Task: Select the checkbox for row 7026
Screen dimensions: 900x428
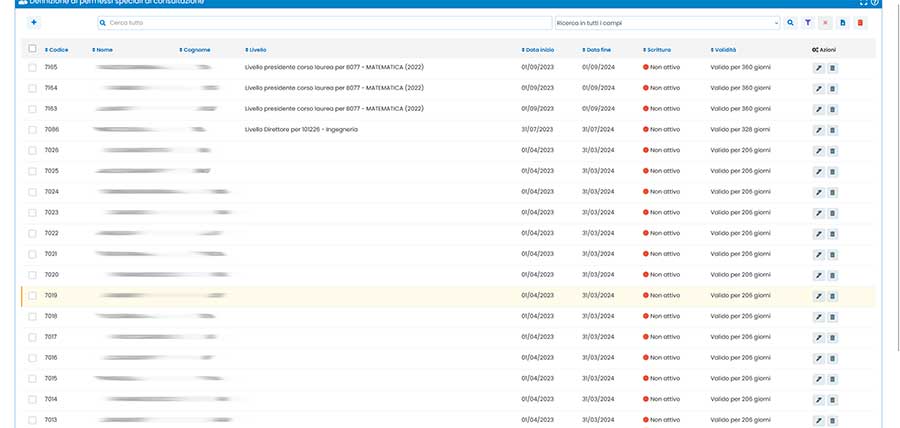Action: click(x=33, y=150)
